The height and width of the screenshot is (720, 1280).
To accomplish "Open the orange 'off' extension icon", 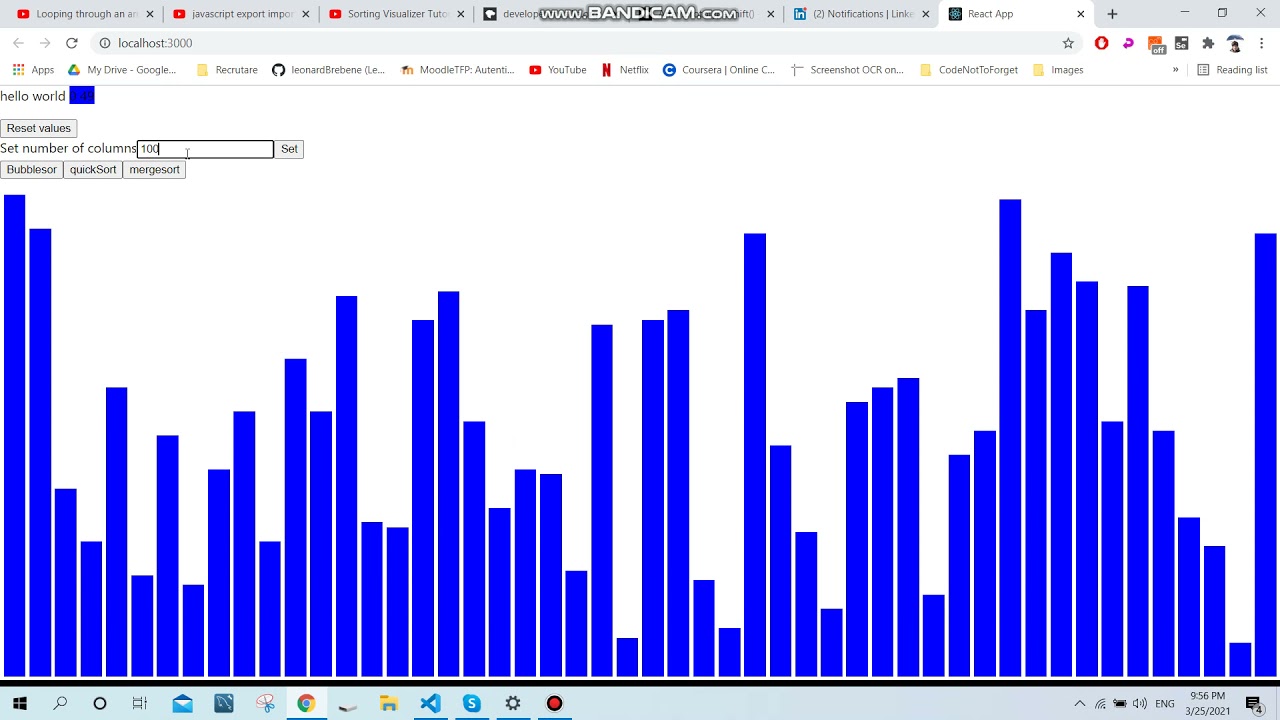I will point(1156,44).
